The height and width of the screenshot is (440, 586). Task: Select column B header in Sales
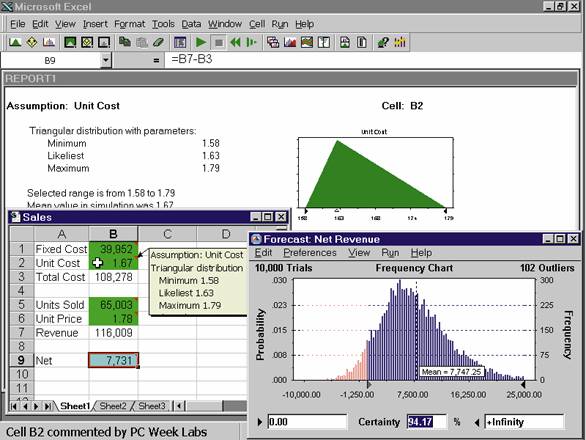[x=113, y=234]
